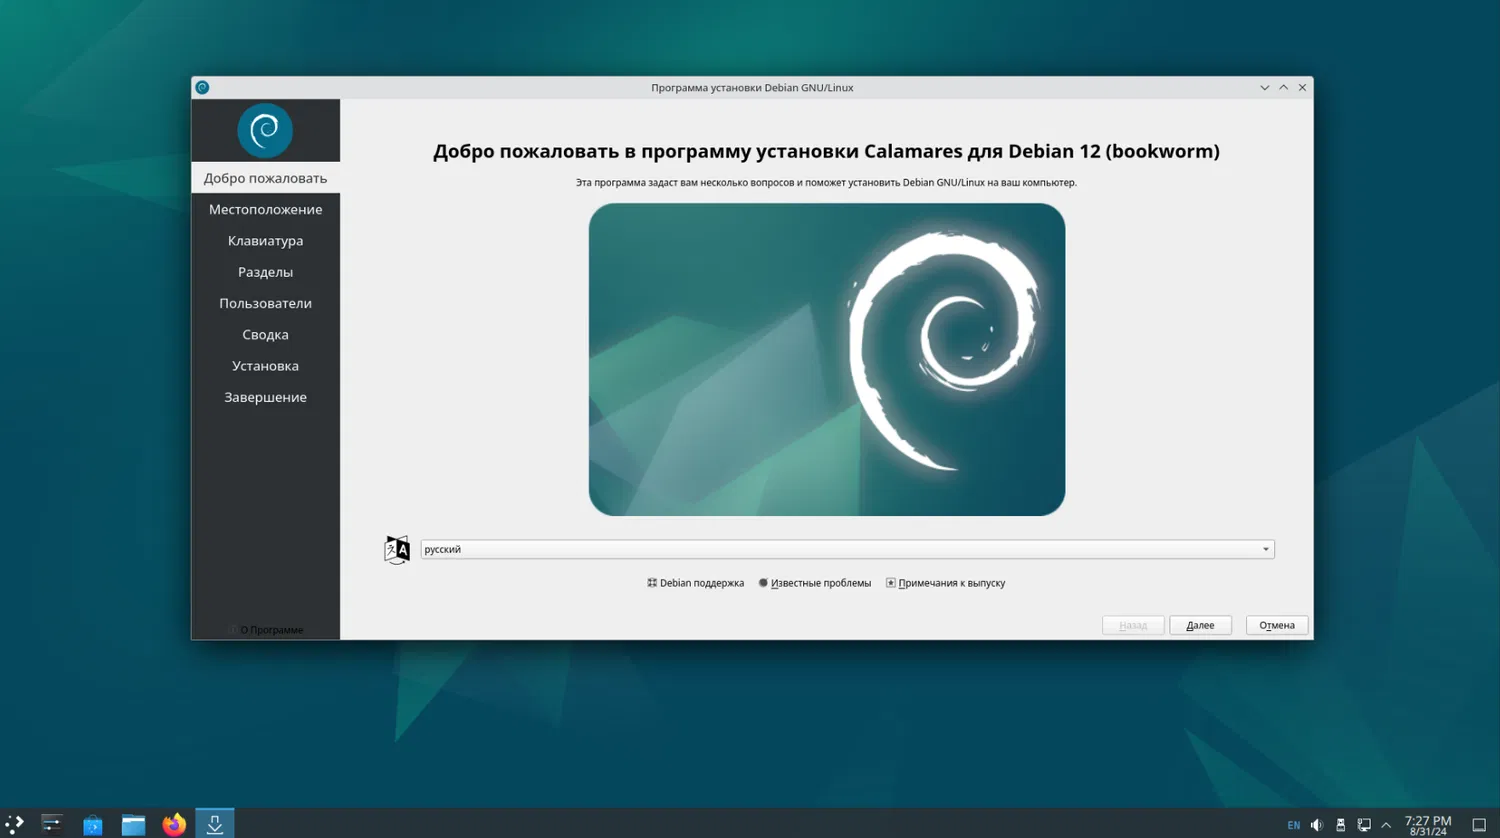
Task: Open the Известные проблемы link
Action: 814,583
